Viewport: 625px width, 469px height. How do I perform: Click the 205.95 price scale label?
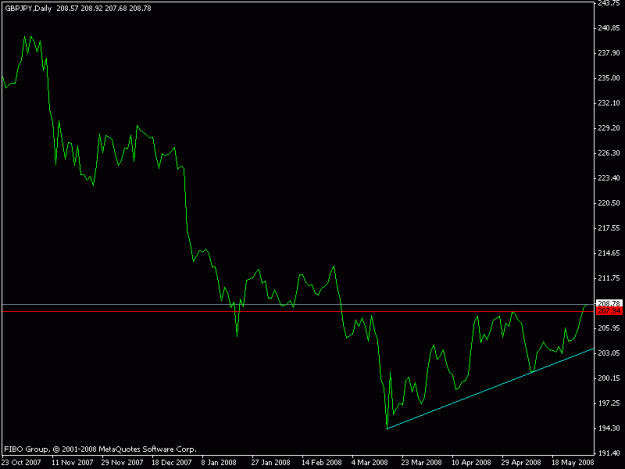609,328
